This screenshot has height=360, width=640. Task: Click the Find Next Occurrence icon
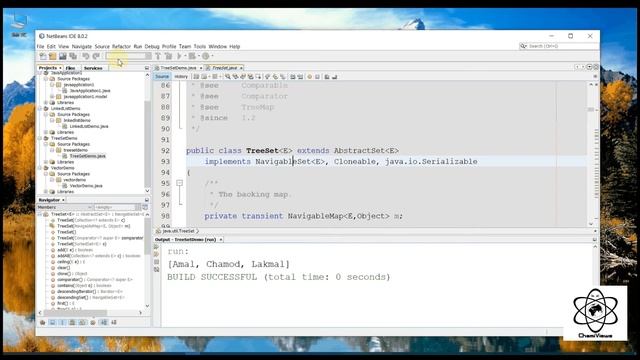coord(243,77)
